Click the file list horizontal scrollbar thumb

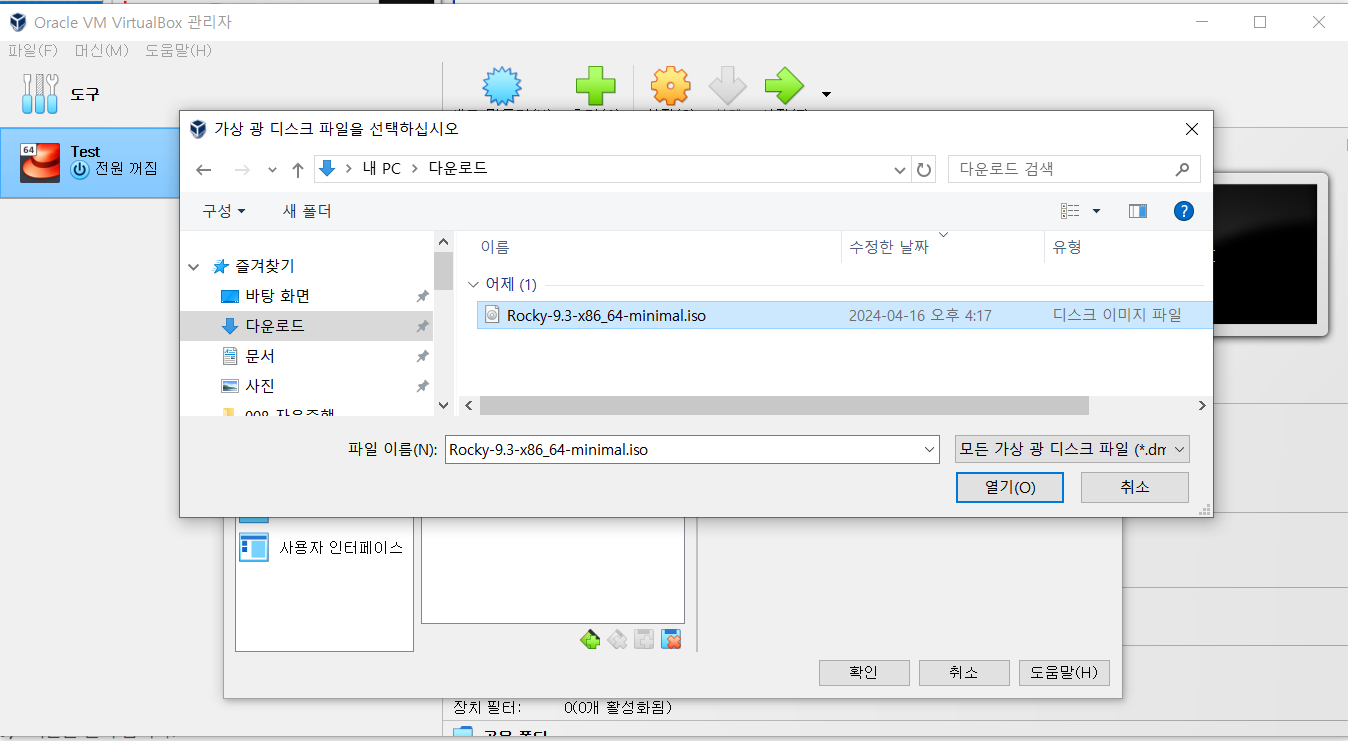click(x=783, y=406)
